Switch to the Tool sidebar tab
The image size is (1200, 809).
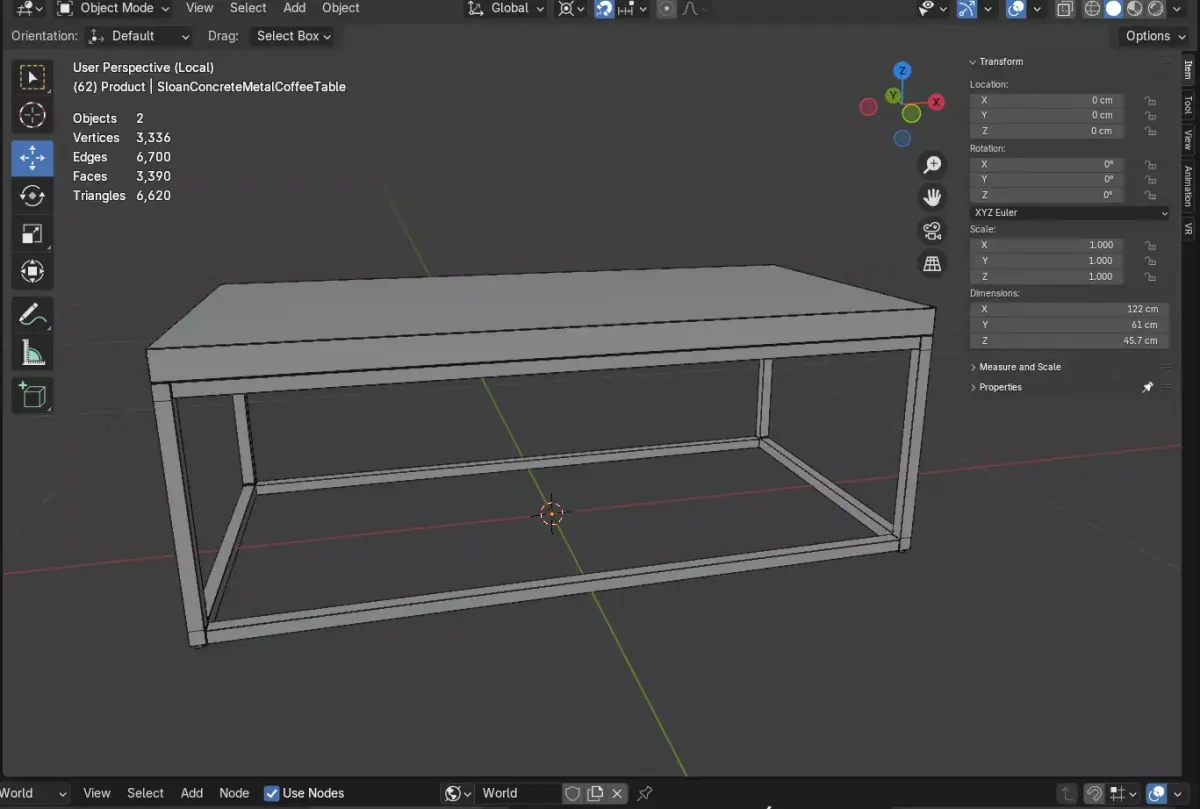pyautogui.click(x=1188, y=104)
